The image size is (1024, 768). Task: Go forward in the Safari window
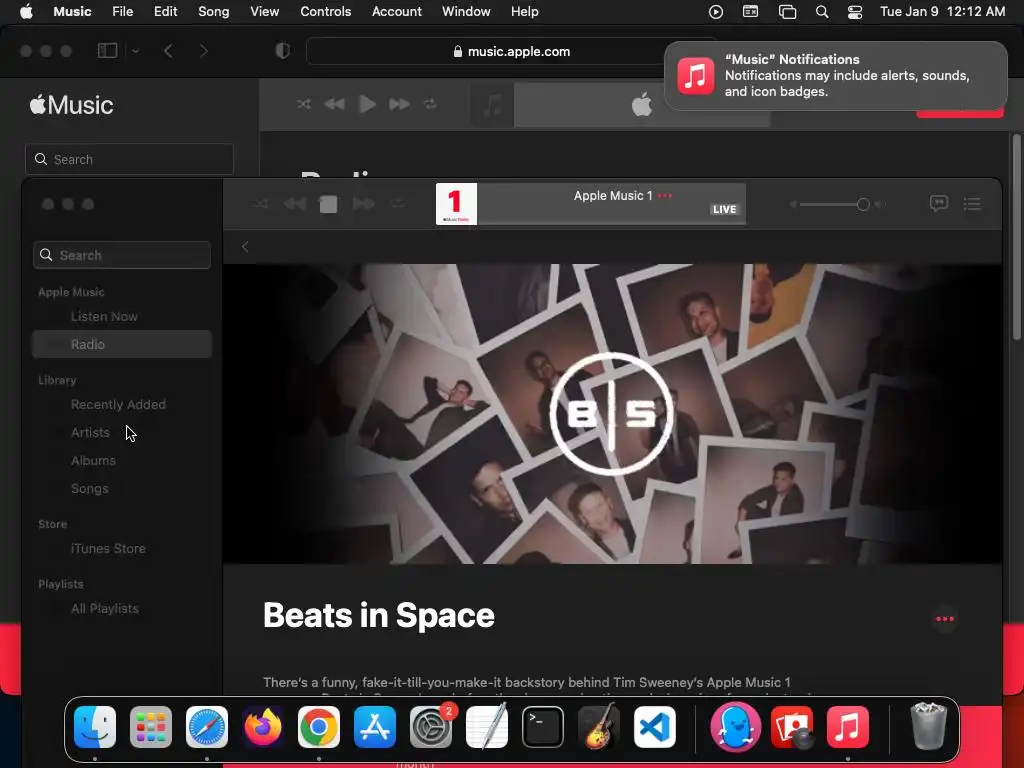click(203, 51)
